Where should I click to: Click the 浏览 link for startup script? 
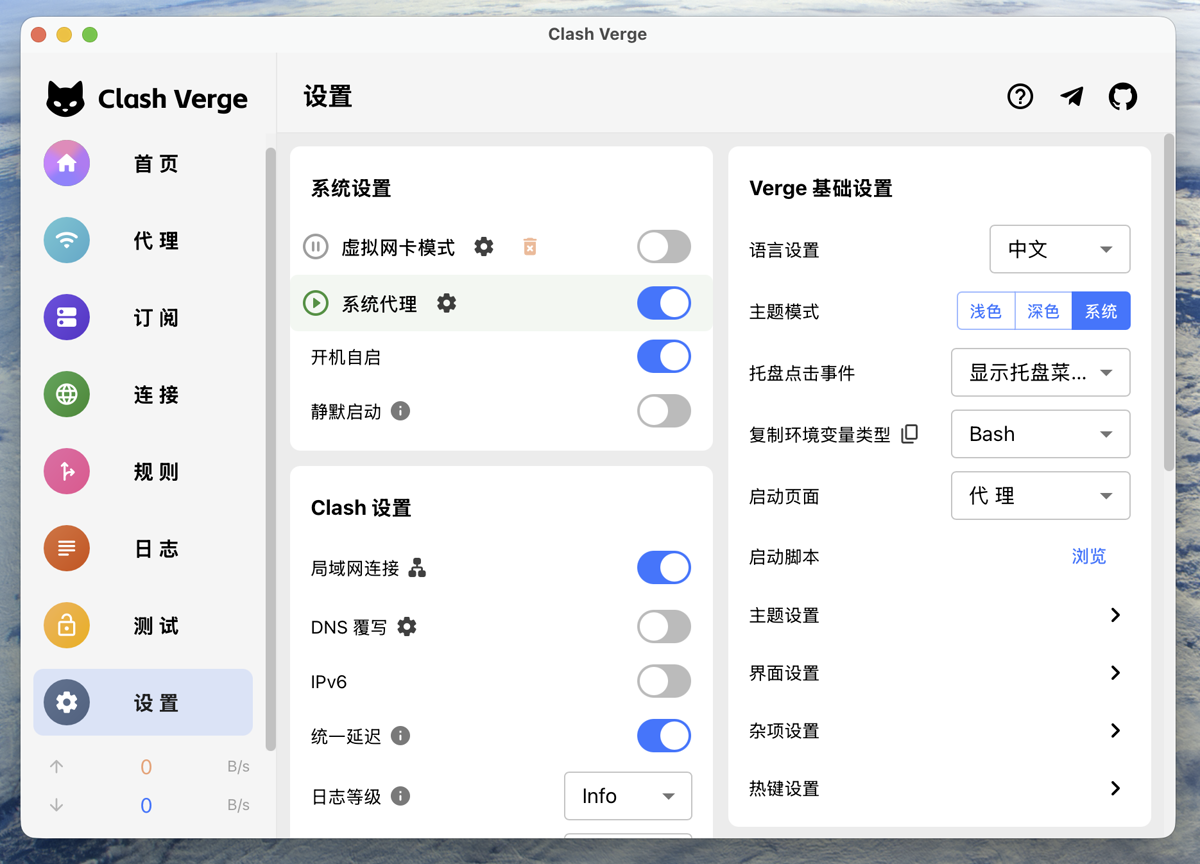click(1088, 557)
